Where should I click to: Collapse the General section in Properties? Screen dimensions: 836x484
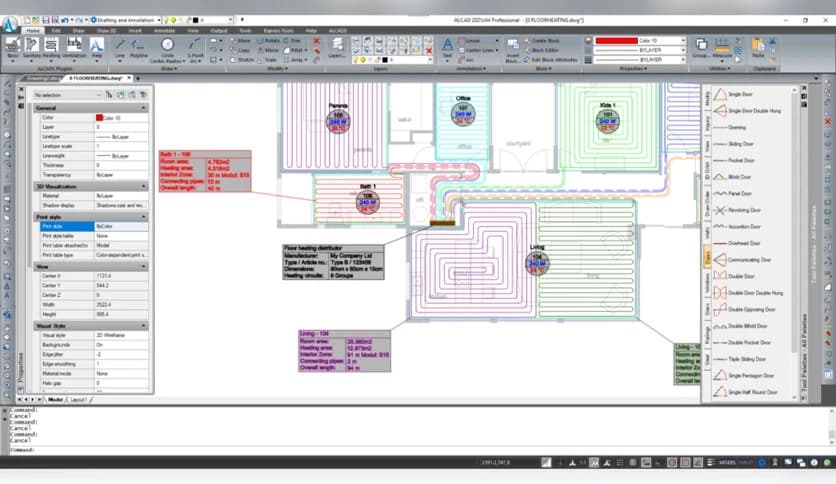(143, 108)
